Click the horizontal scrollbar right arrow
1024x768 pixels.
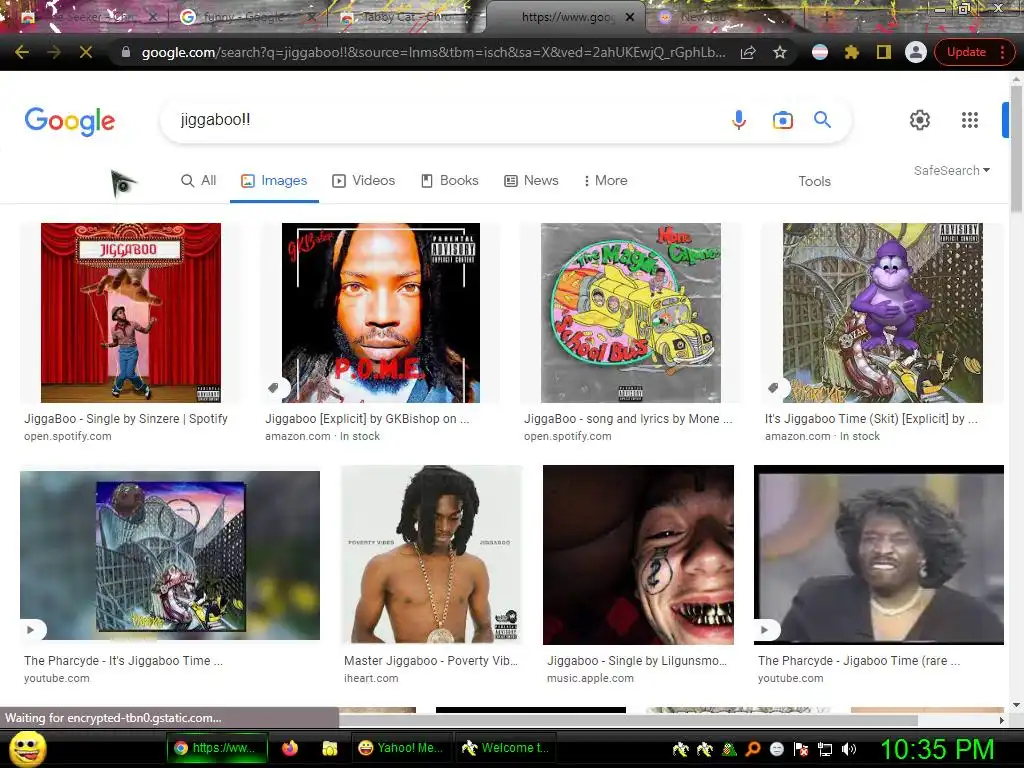pyautogui.click(x=1002, y=720)
